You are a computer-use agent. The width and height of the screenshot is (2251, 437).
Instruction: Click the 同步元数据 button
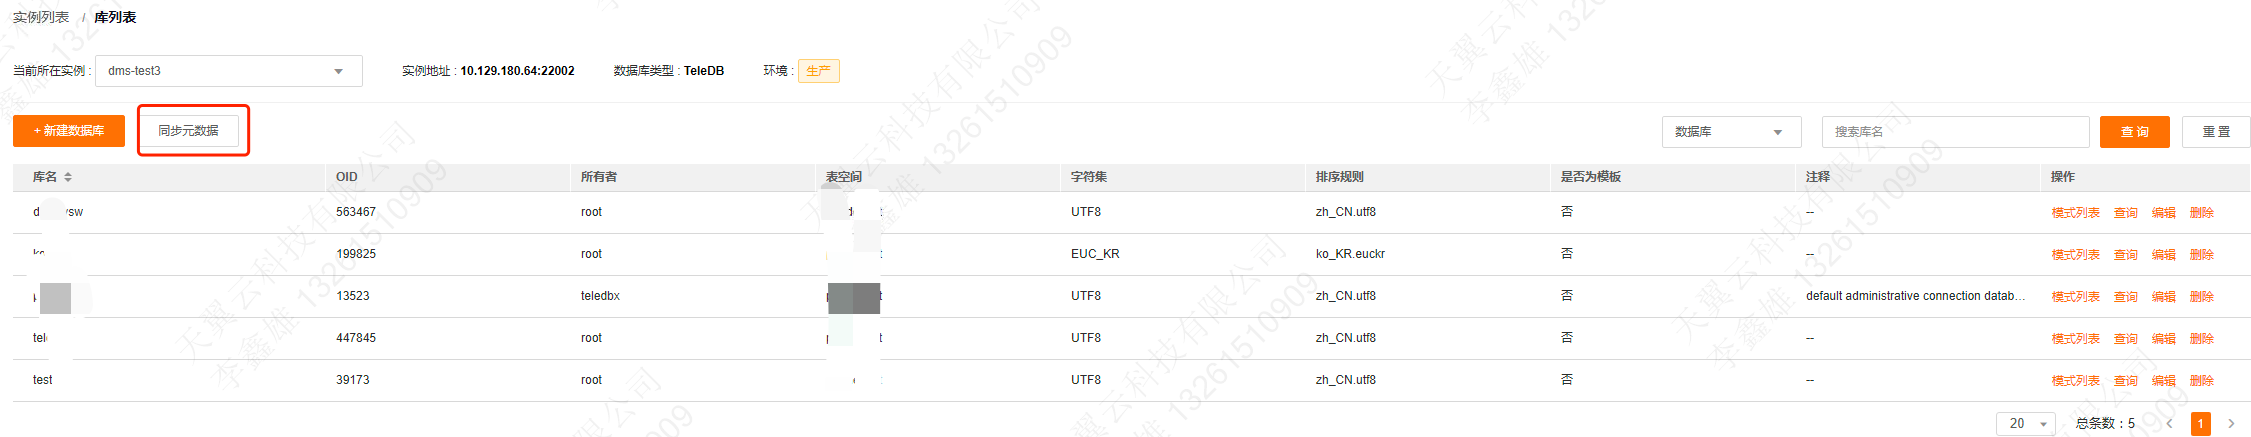[x=189, y=131]
